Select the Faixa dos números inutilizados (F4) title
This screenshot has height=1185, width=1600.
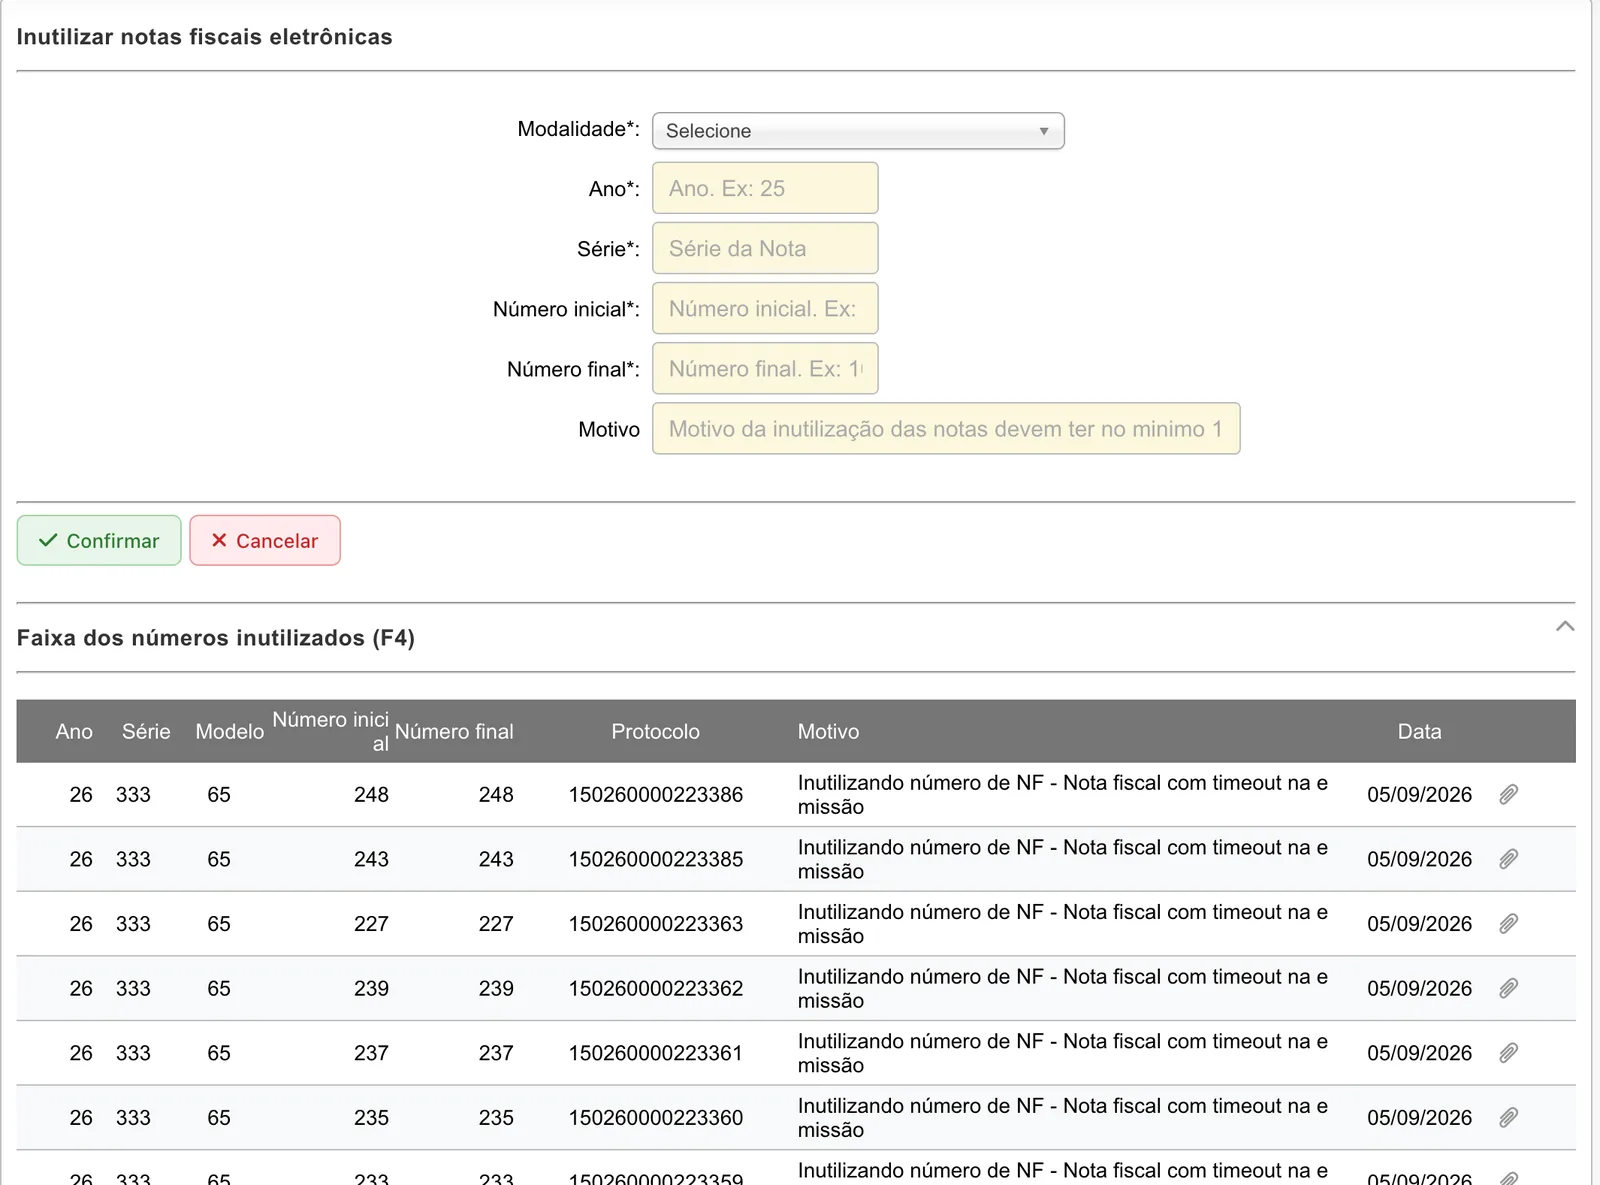[x=216, y=638]
